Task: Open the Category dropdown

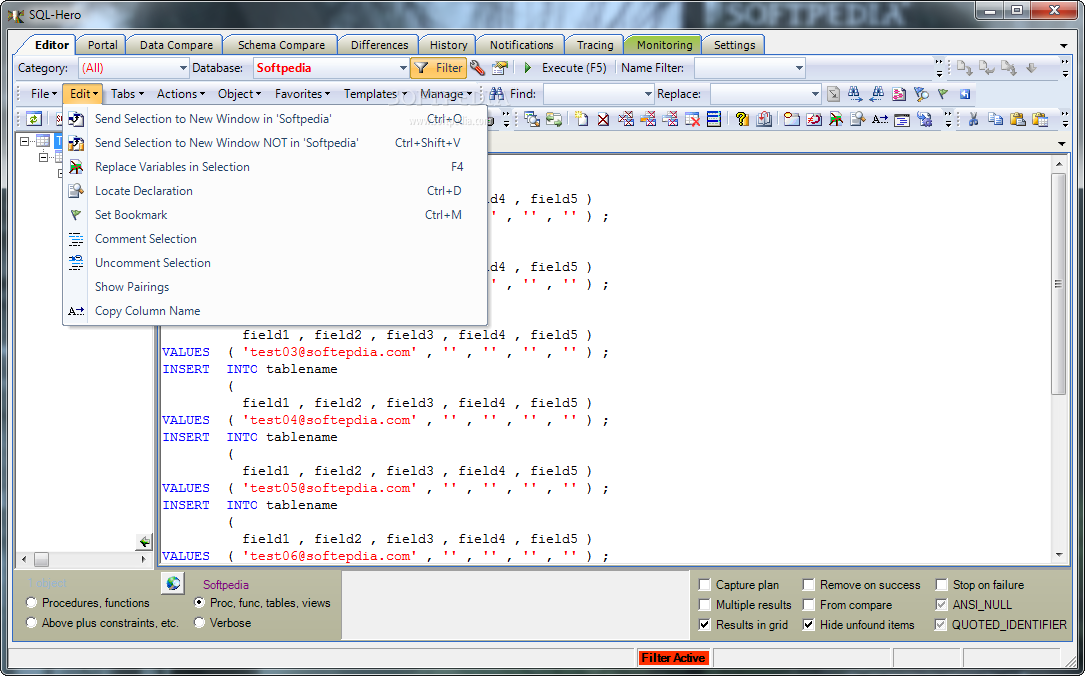Action: coord(183,68)
